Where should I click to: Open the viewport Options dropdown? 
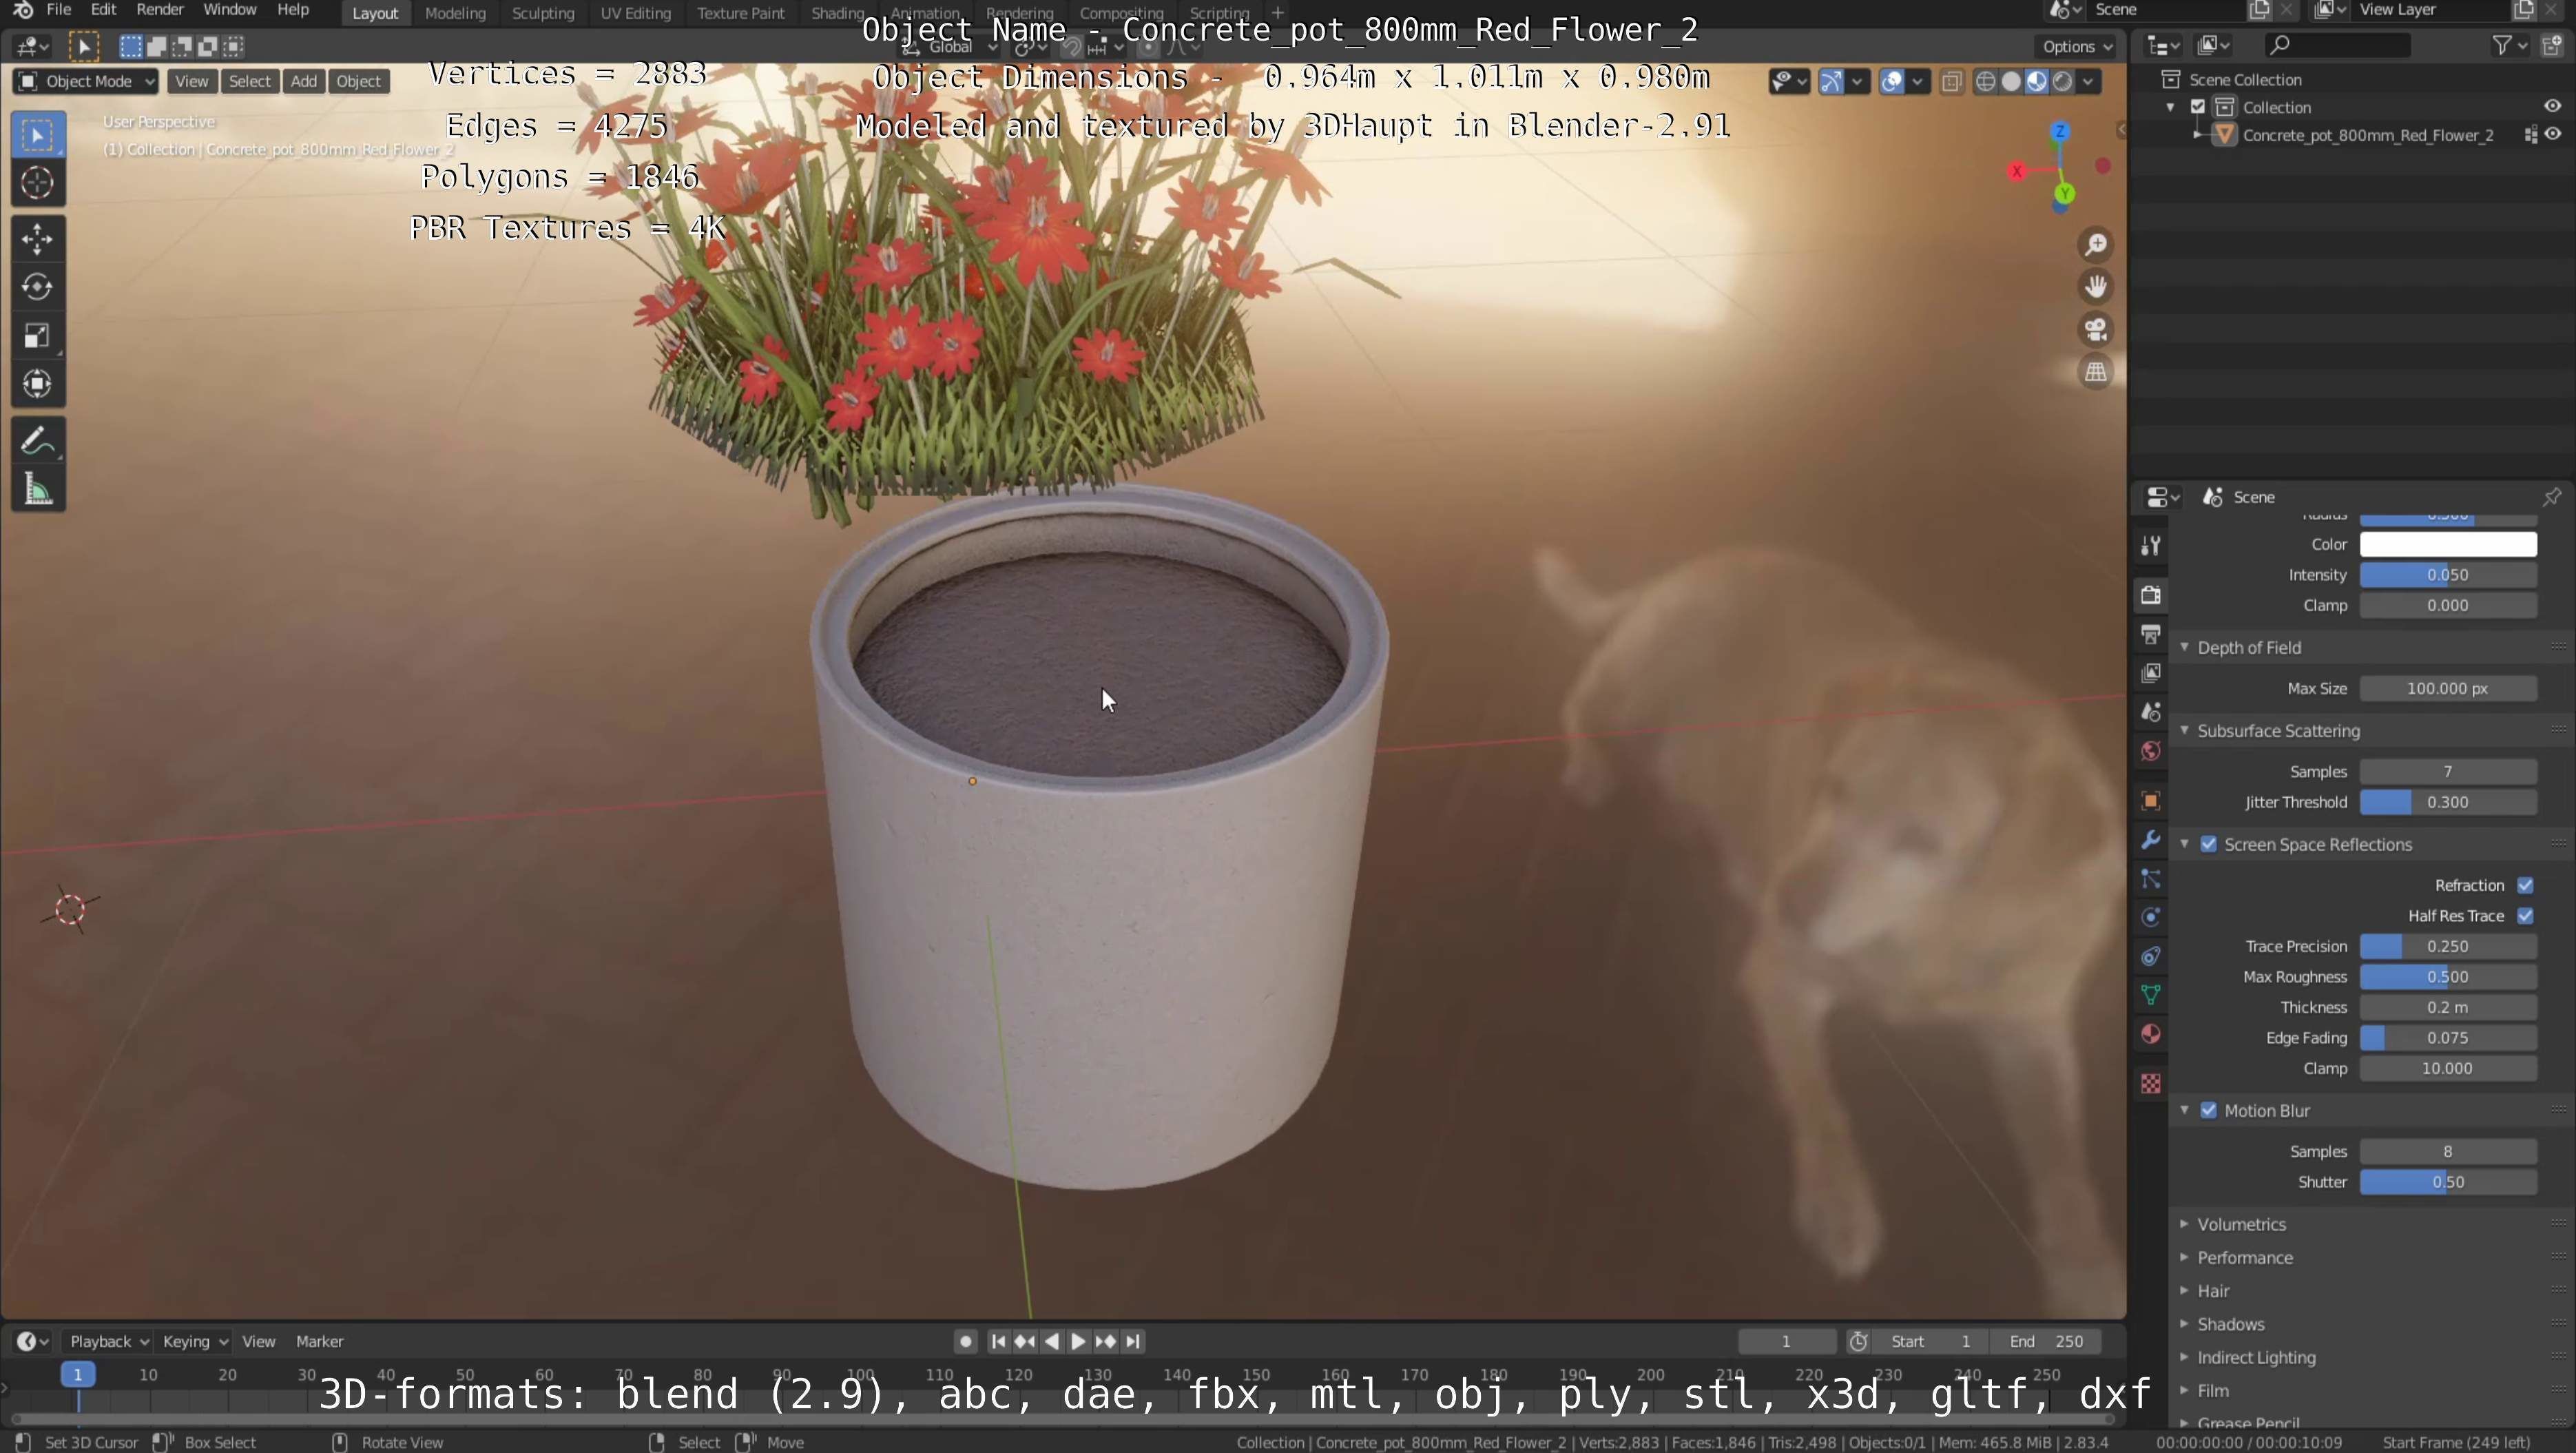click(2078, 46)
